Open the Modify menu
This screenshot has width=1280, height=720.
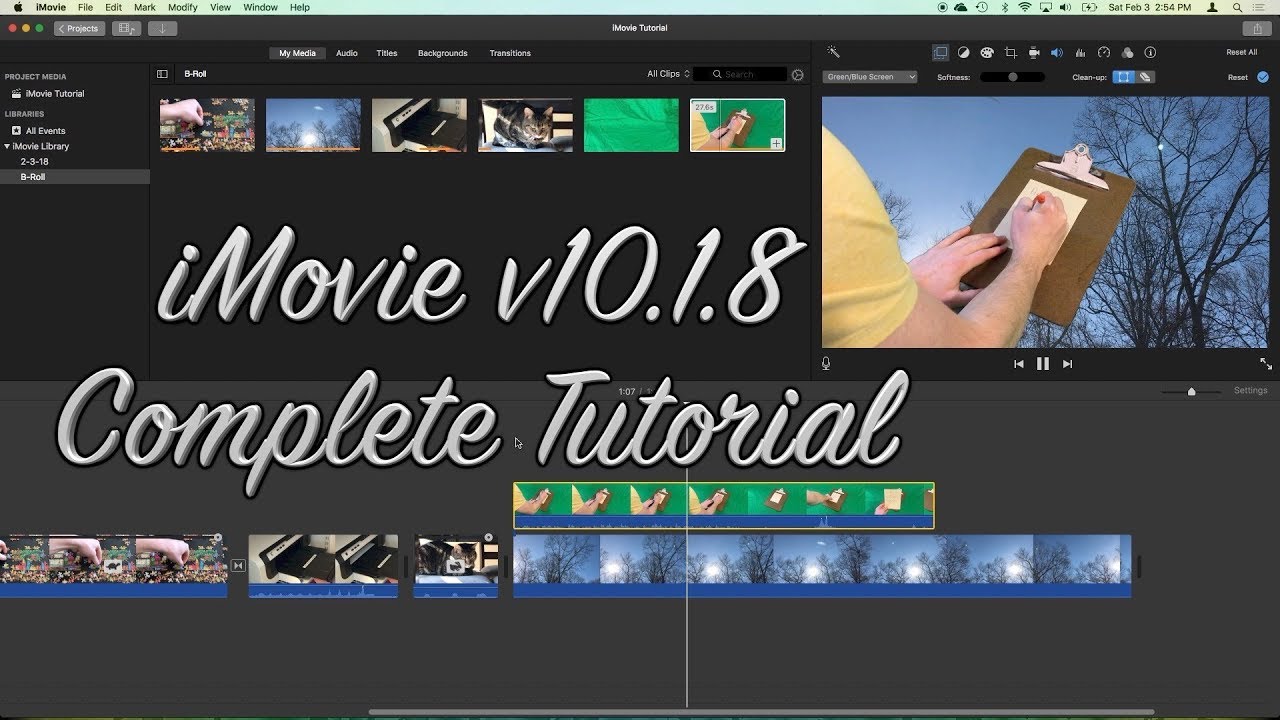[183, 7]
